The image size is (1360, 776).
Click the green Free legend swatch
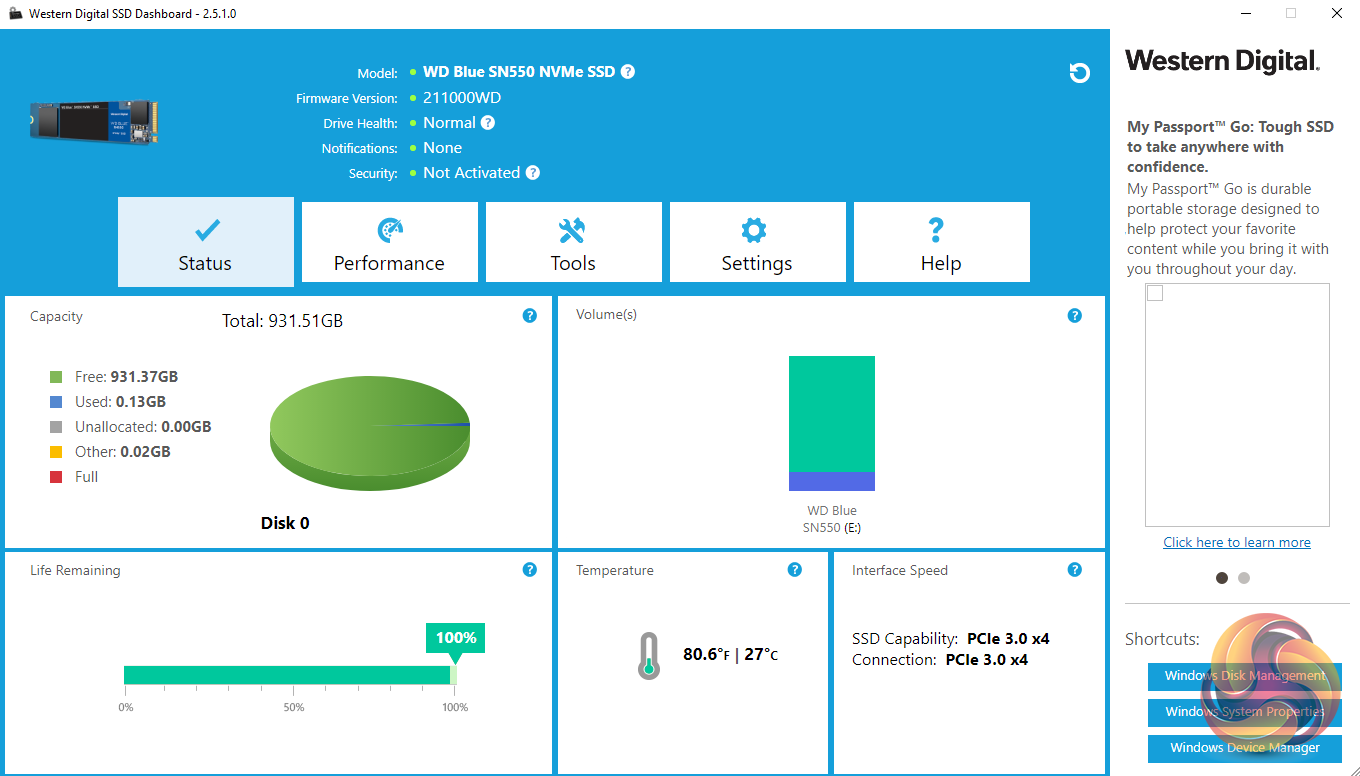(x=56, y=377)
